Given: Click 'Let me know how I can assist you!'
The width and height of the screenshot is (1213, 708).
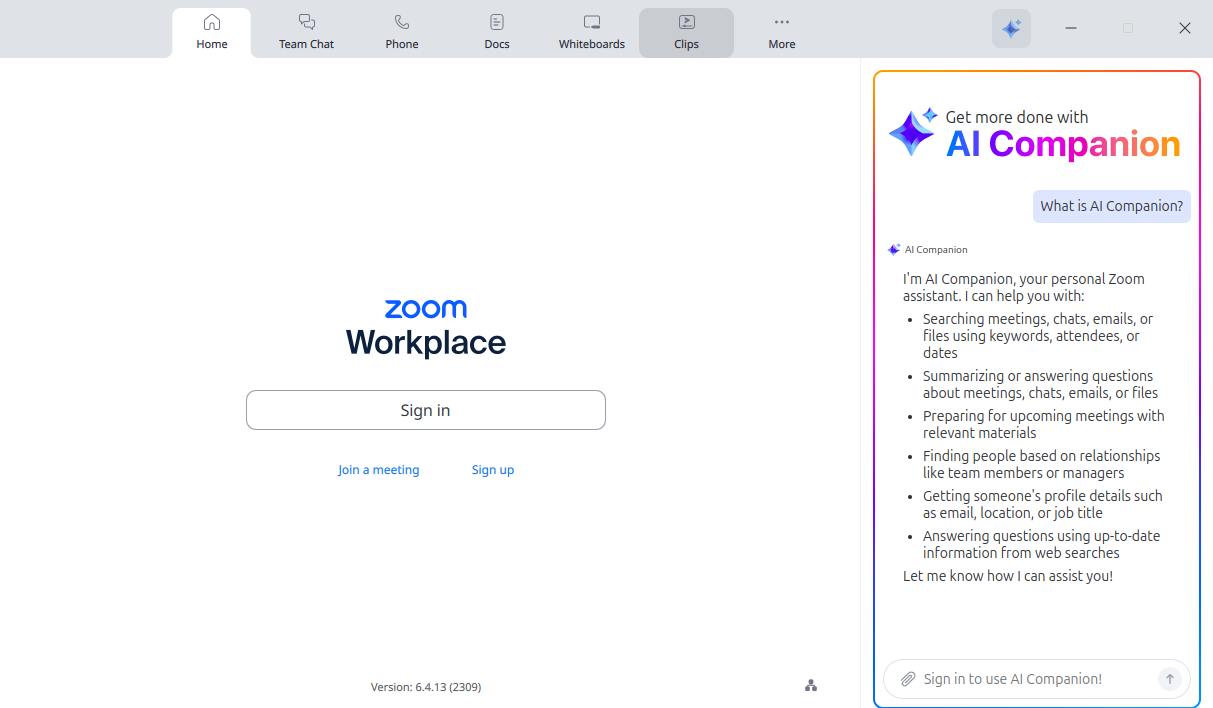Looking at the screenshot, I should click(x=1008, y=576).
